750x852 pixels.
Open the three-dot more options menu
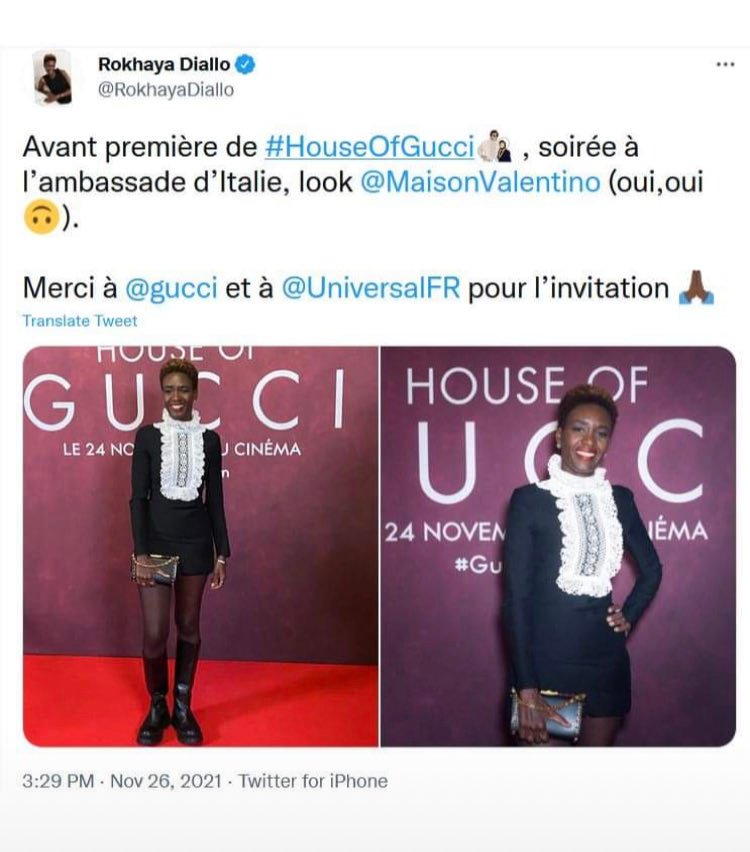[x=725, y=65]
